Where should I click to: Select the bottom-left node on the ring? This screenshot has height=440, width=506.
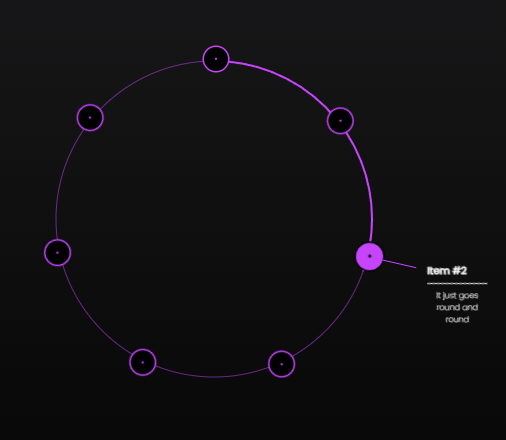pos(143,362)
